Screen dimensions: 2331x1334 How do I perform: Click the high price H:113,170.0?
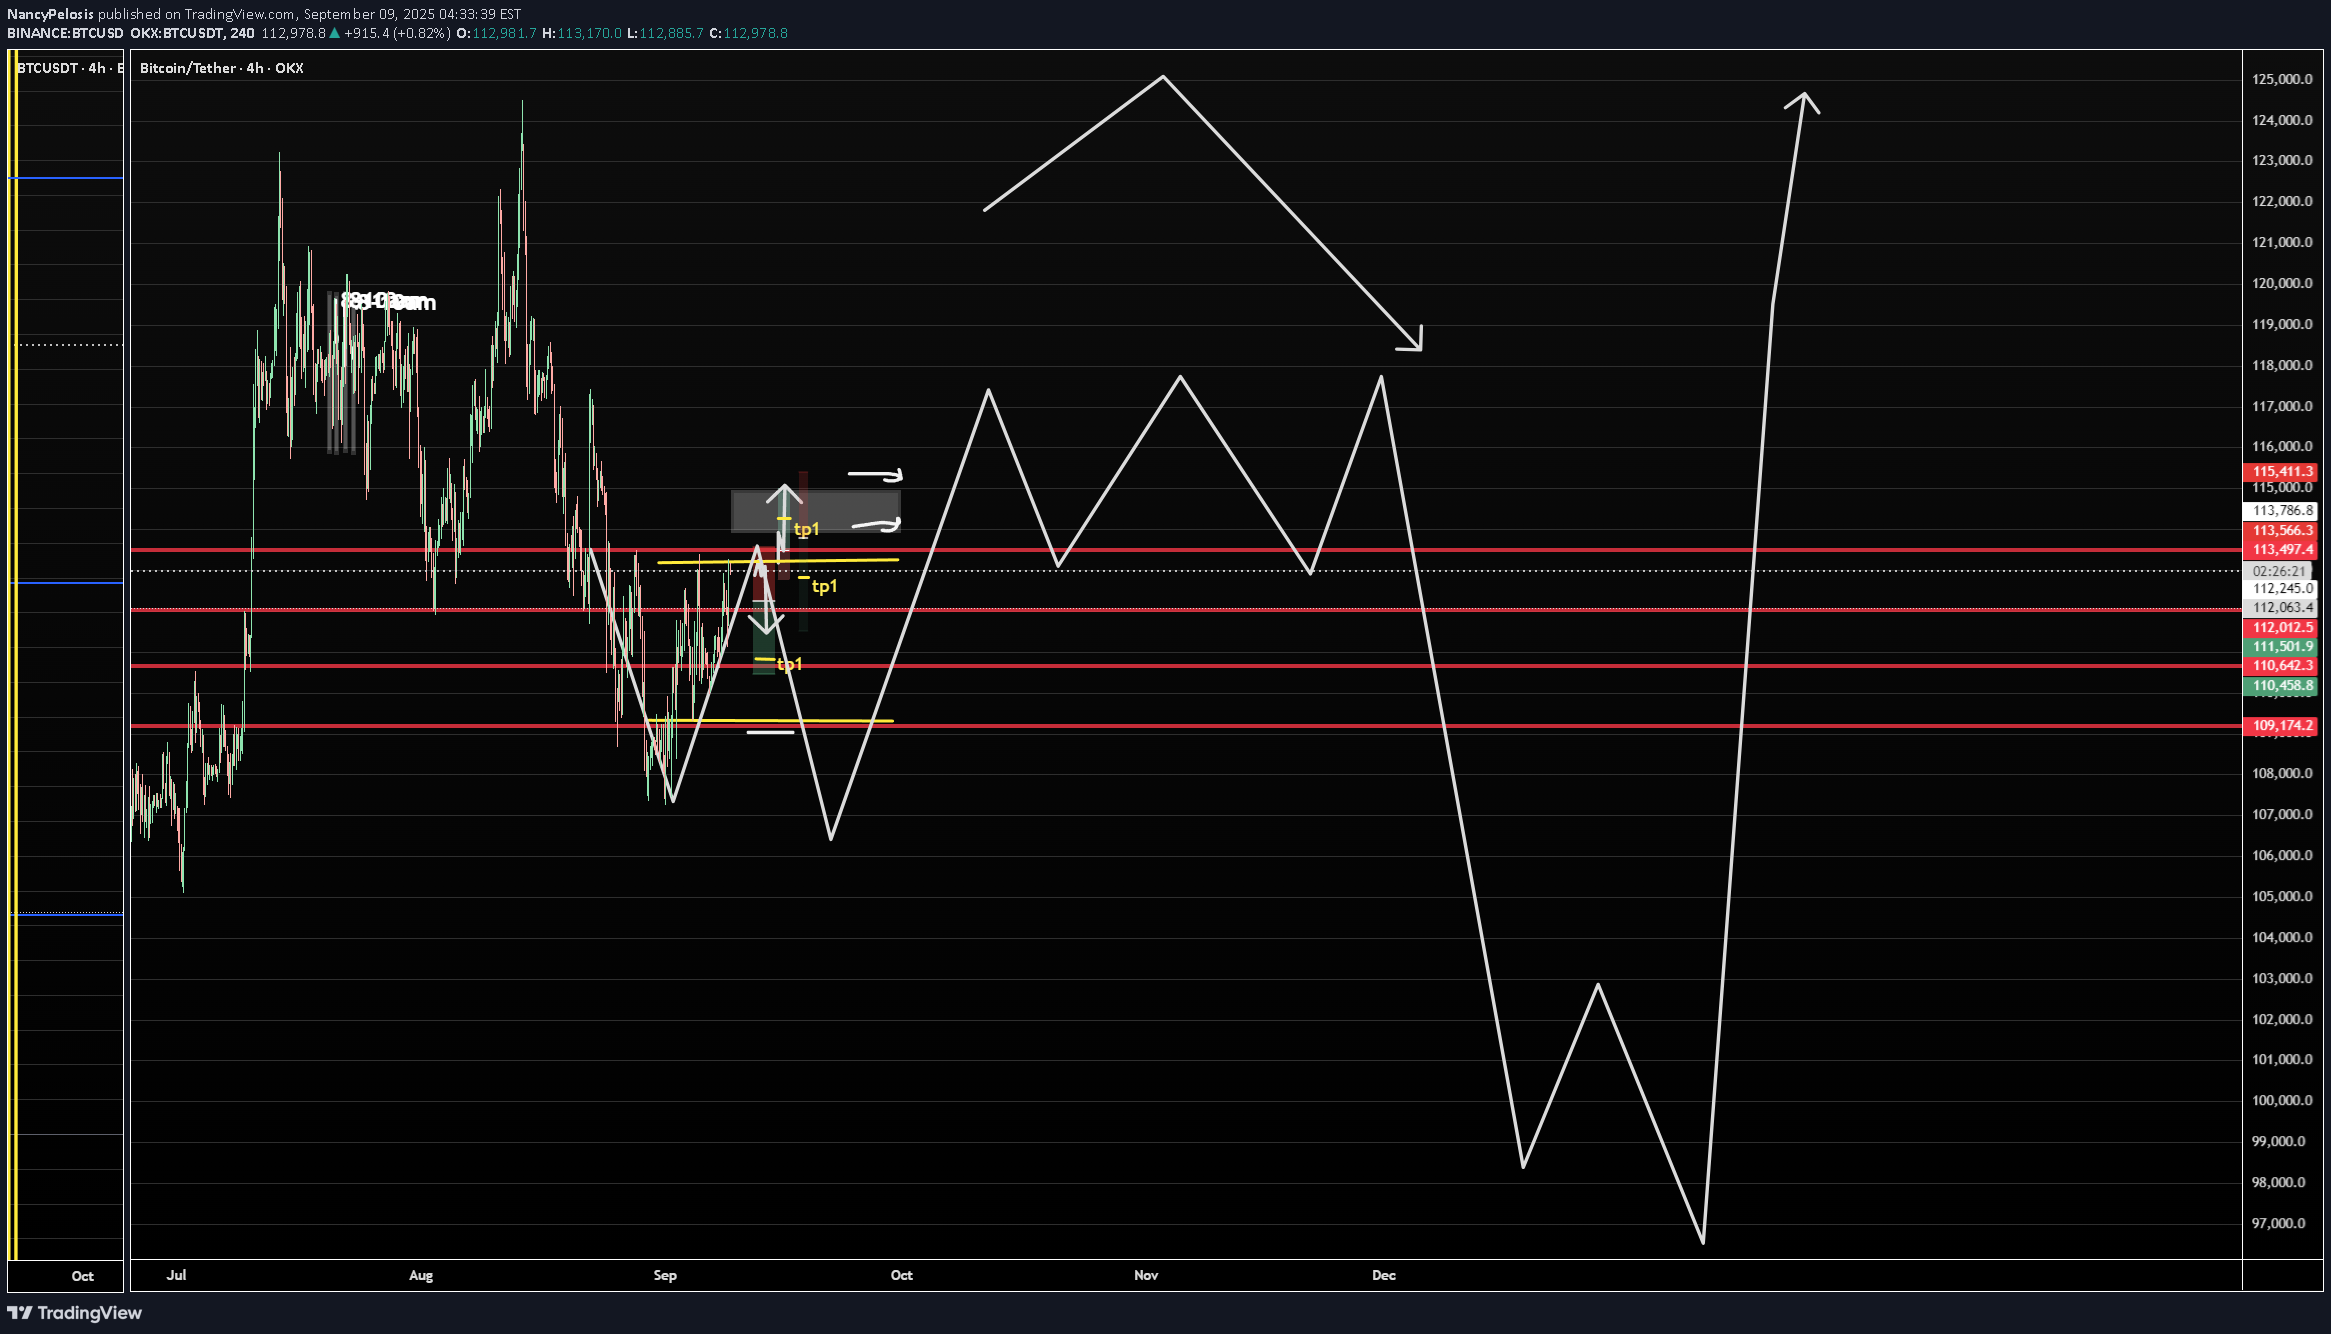click(582, 33)
